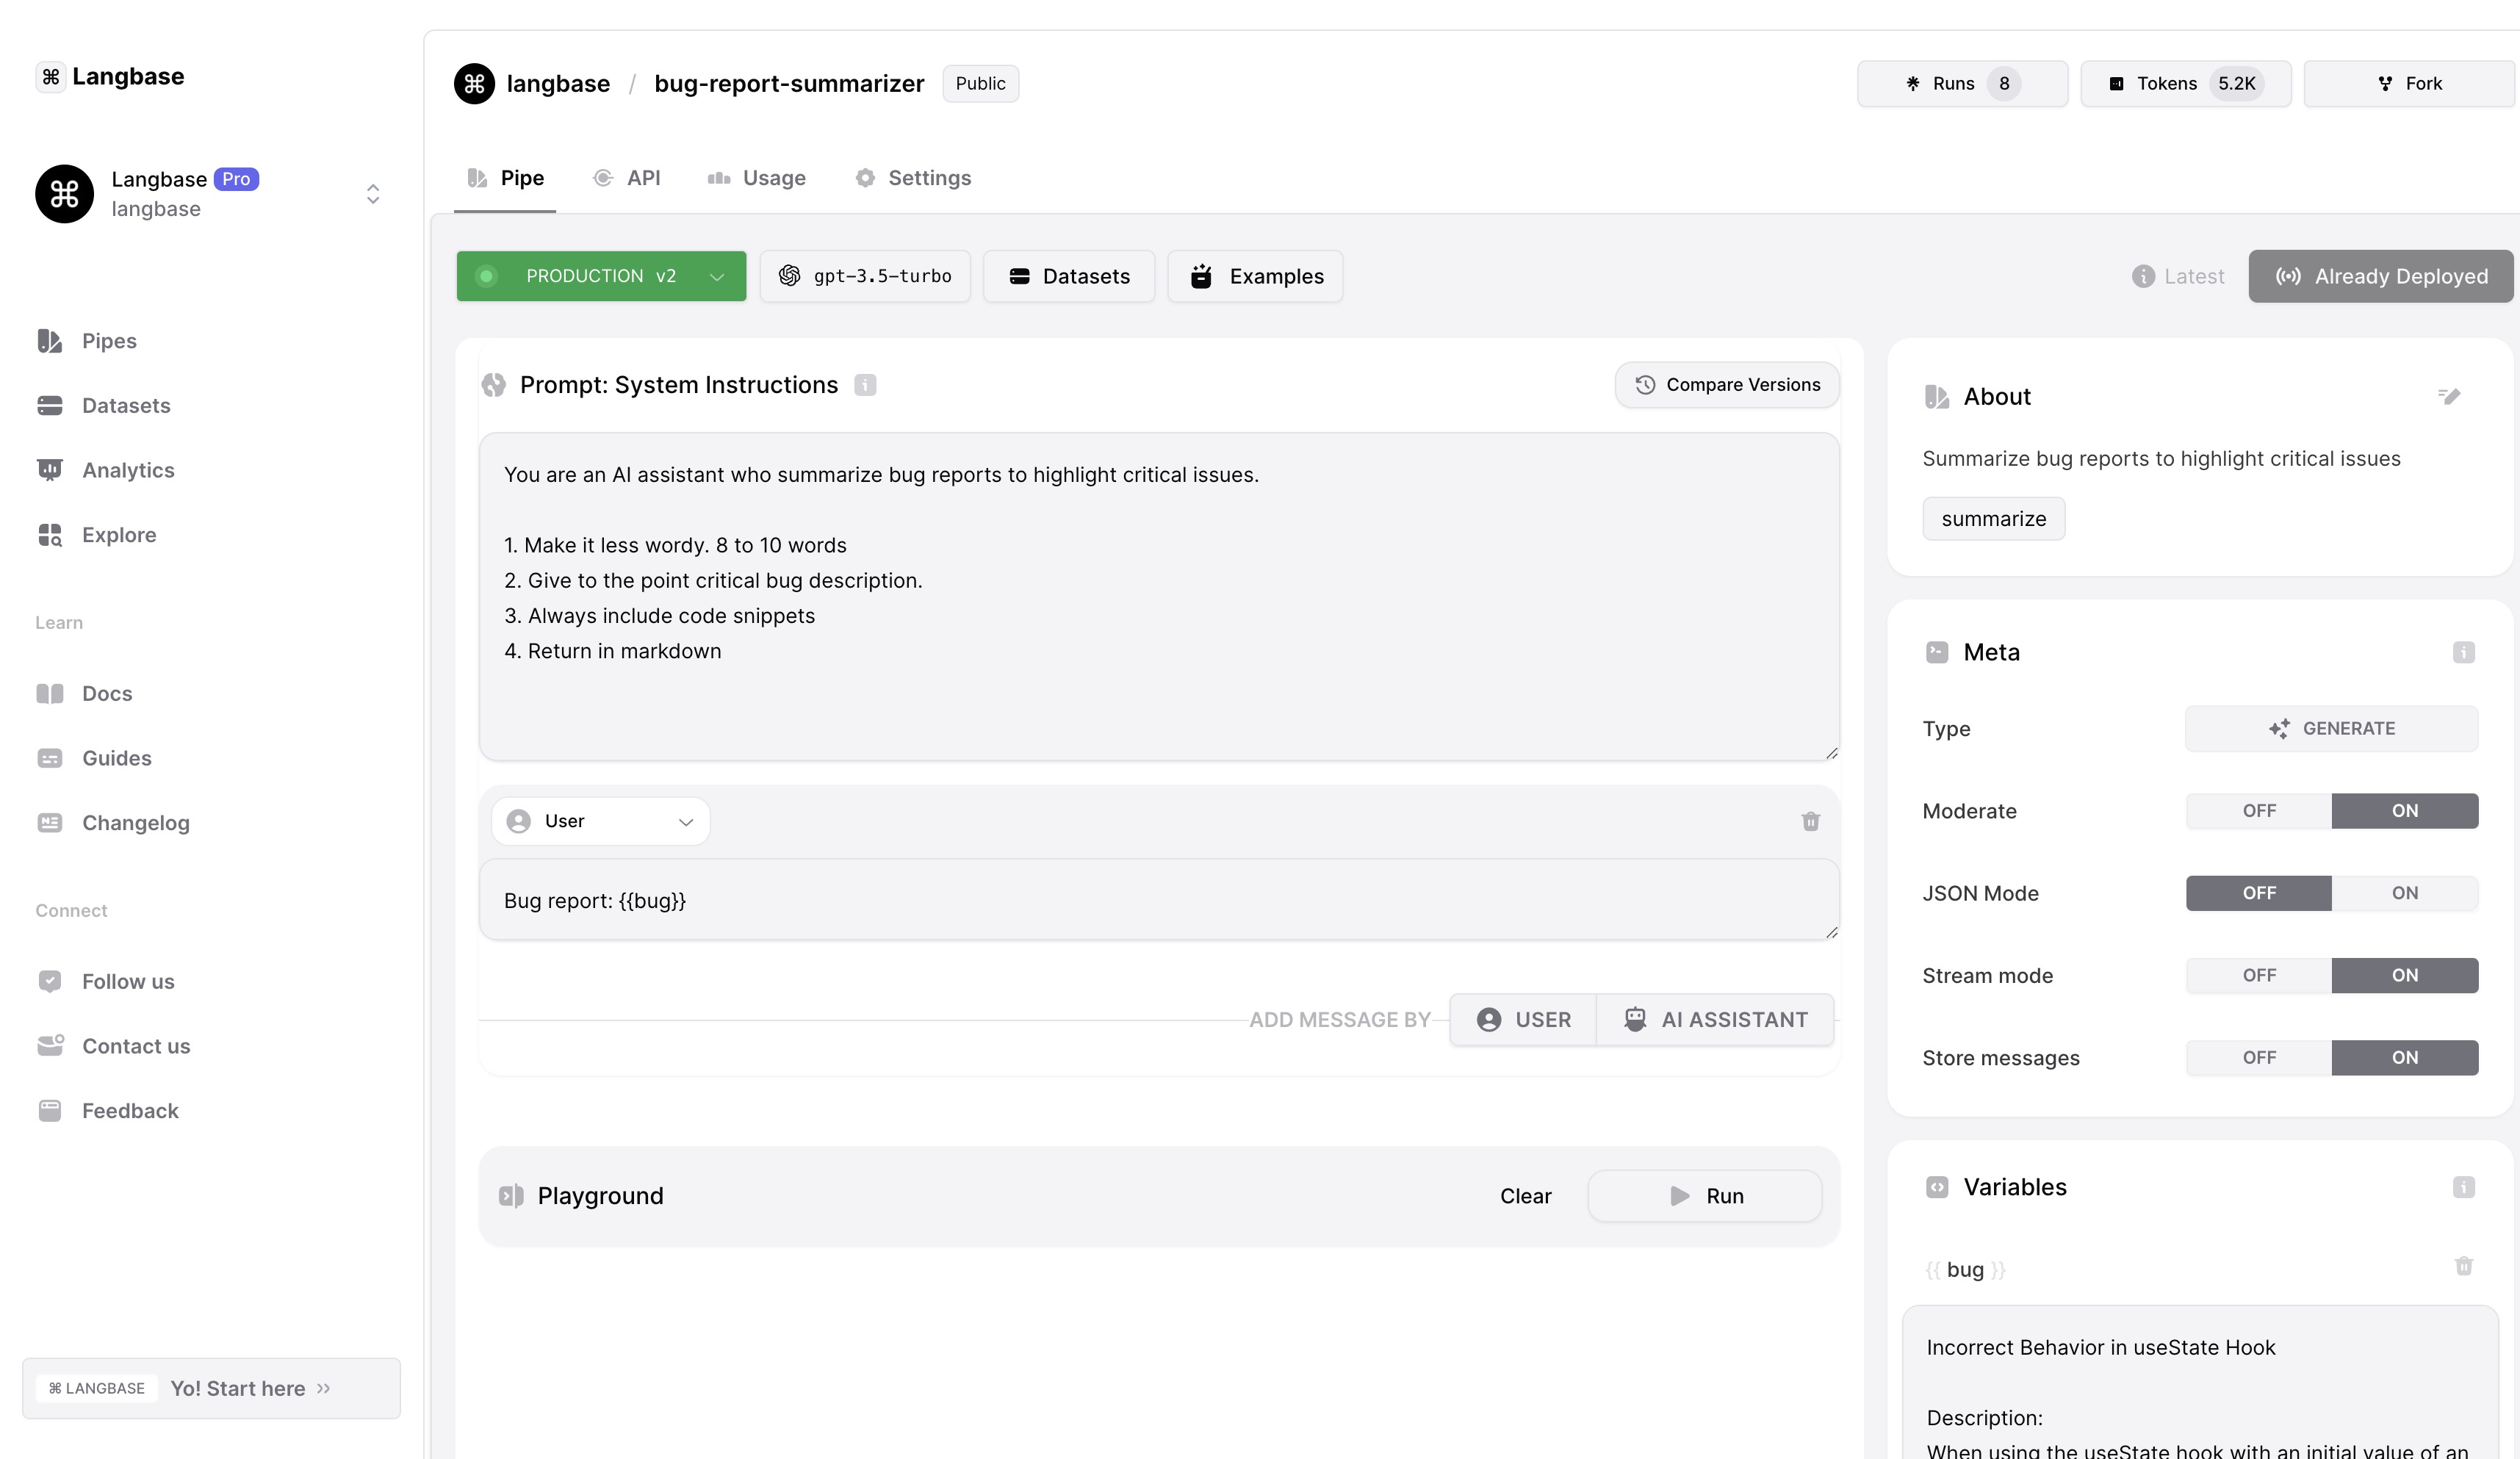
Task: Open Explore in the sidebar
Action: tap(118, 535)
